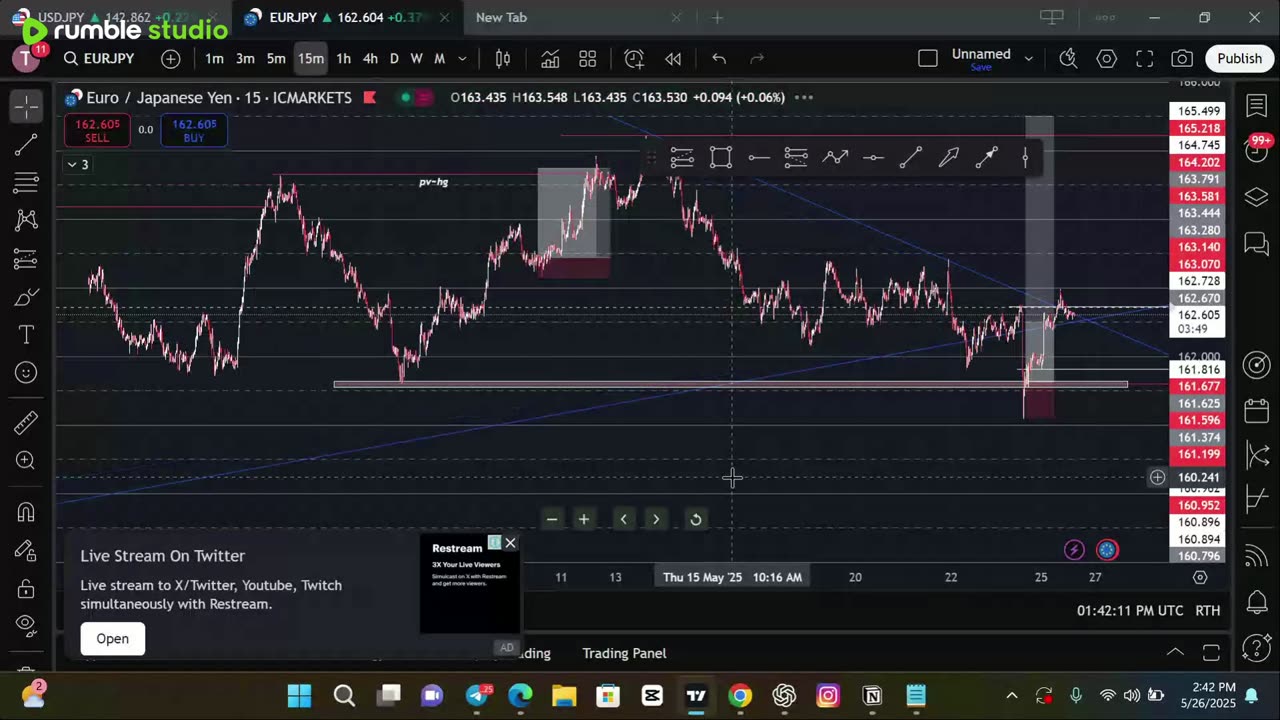This screenshot has height=720, width=1280.
Task: Open the indicators menu
Action: click(x=550, y=59)
